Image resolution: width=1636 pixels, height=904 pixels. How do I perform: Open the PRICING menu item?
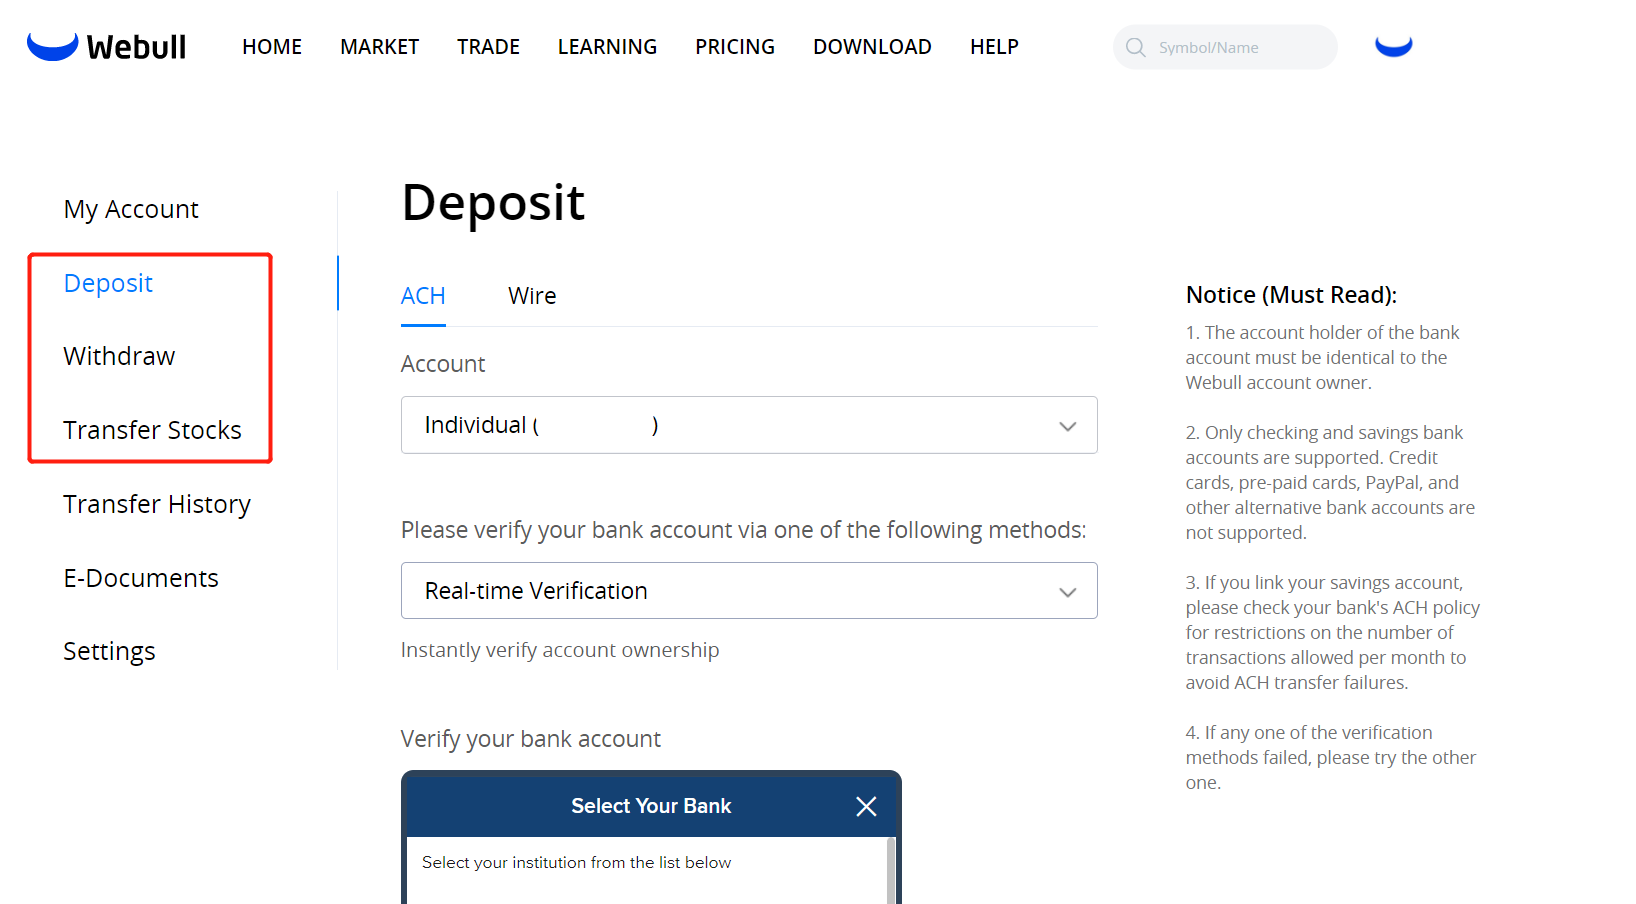[735, 47]
